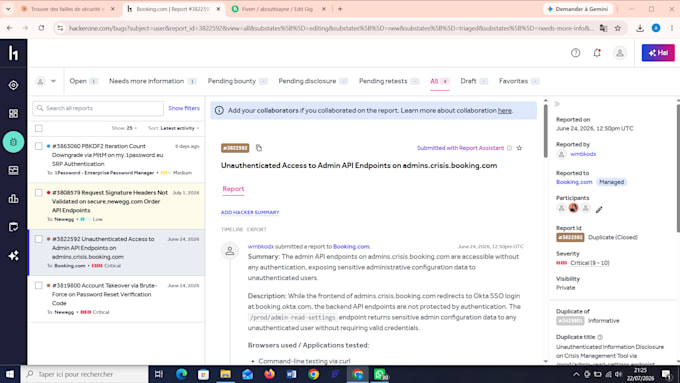680x383 pixels.
Task: Switch to the Favorites tab
Action: tap(519, 81)
